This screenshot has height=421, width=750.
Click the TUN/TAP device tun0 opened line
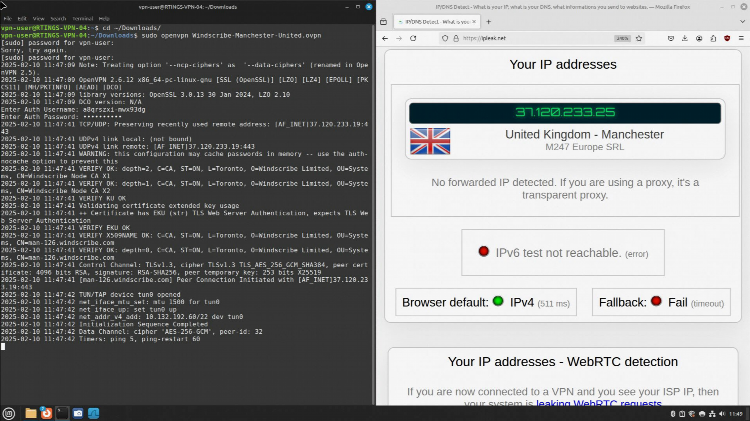click(90, 295)
